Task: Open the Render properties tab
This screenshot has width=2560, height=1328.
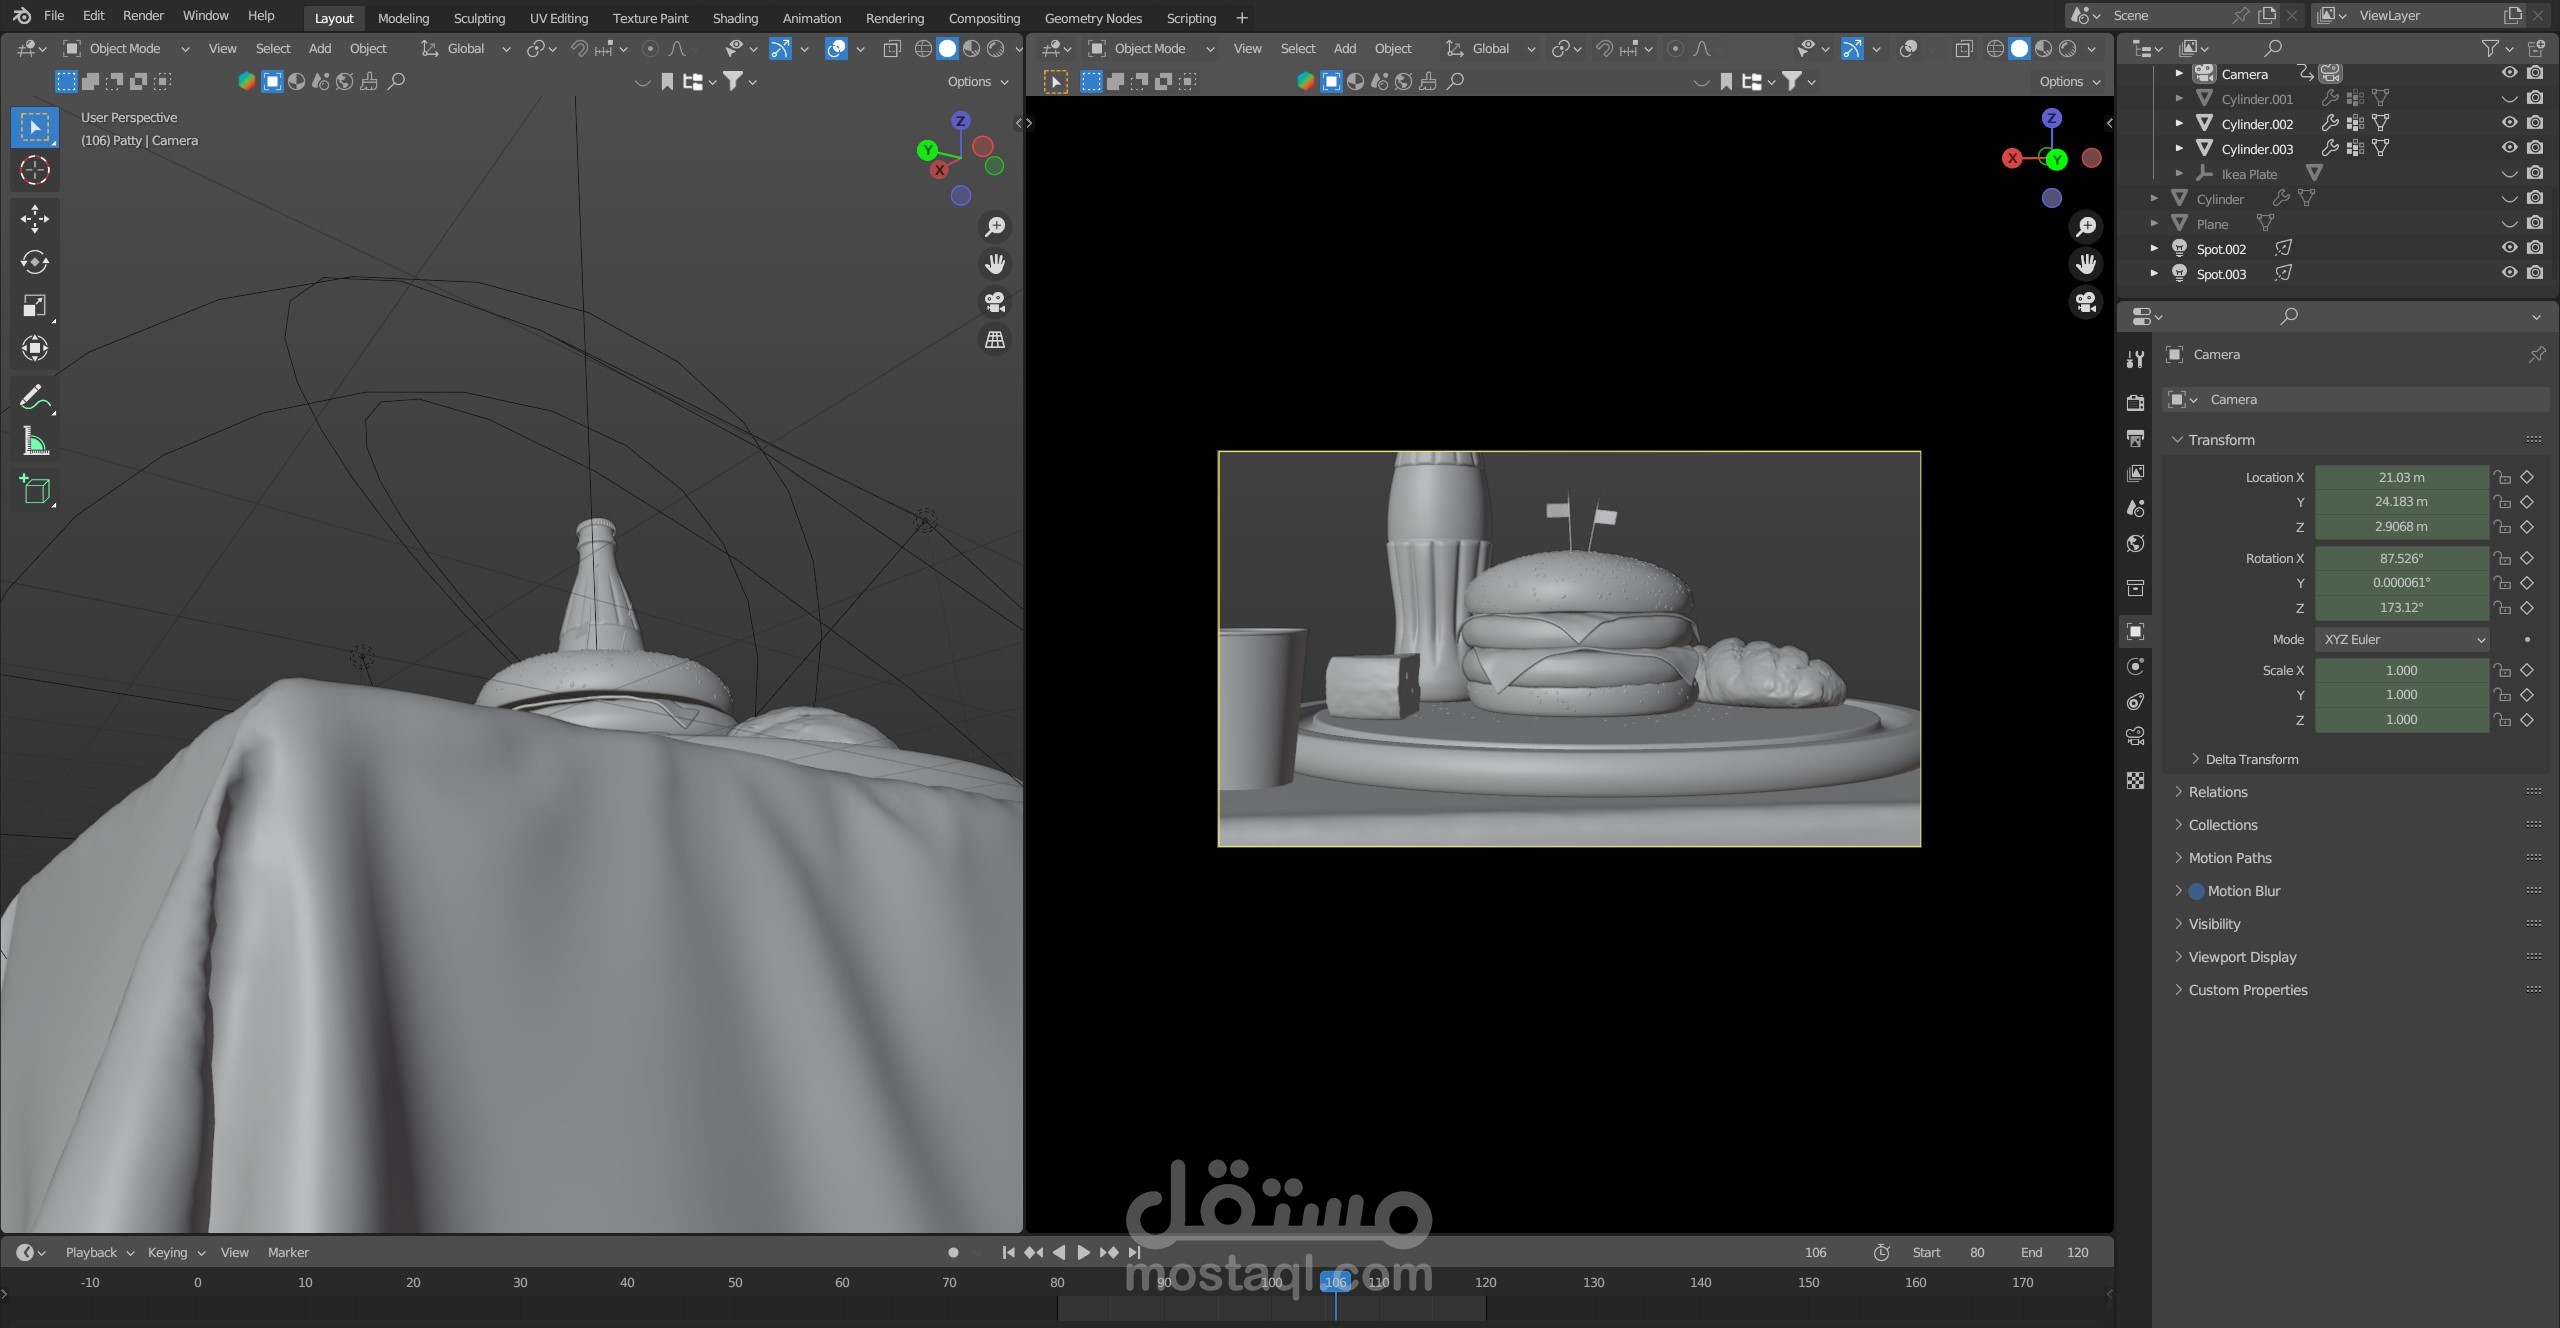Action: point(2135,403)
